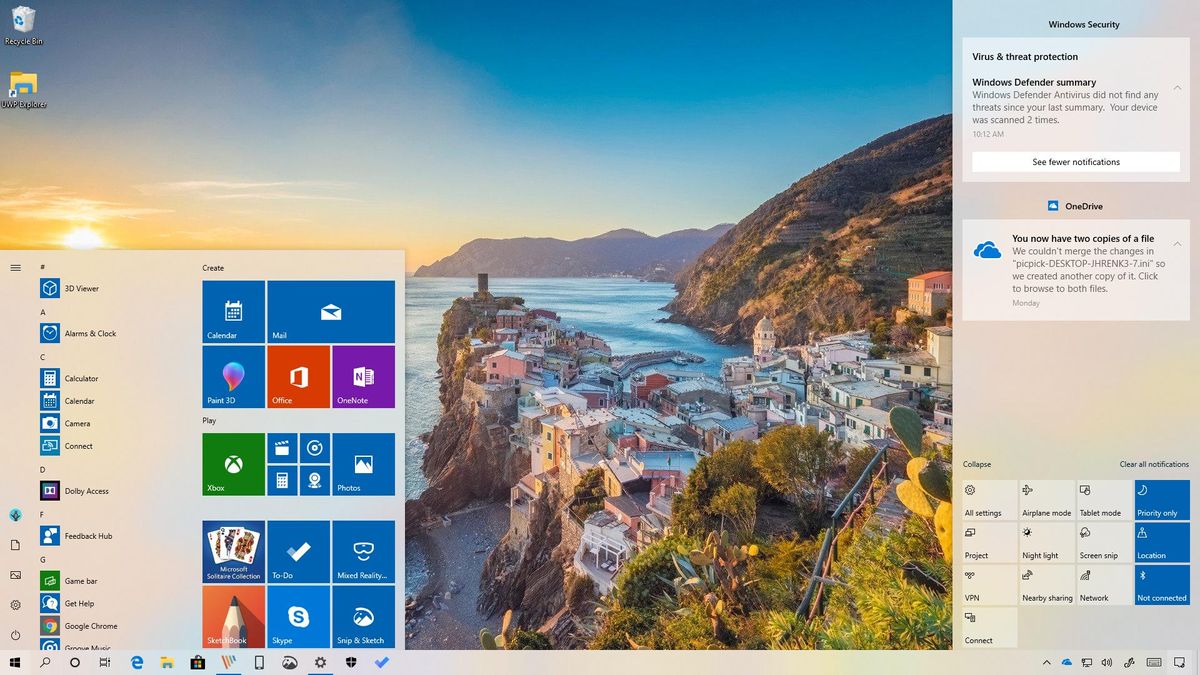Open letter index via the C header
Image resolution: width=1200 pixels, height=675 pixels.
coord(43,357)
